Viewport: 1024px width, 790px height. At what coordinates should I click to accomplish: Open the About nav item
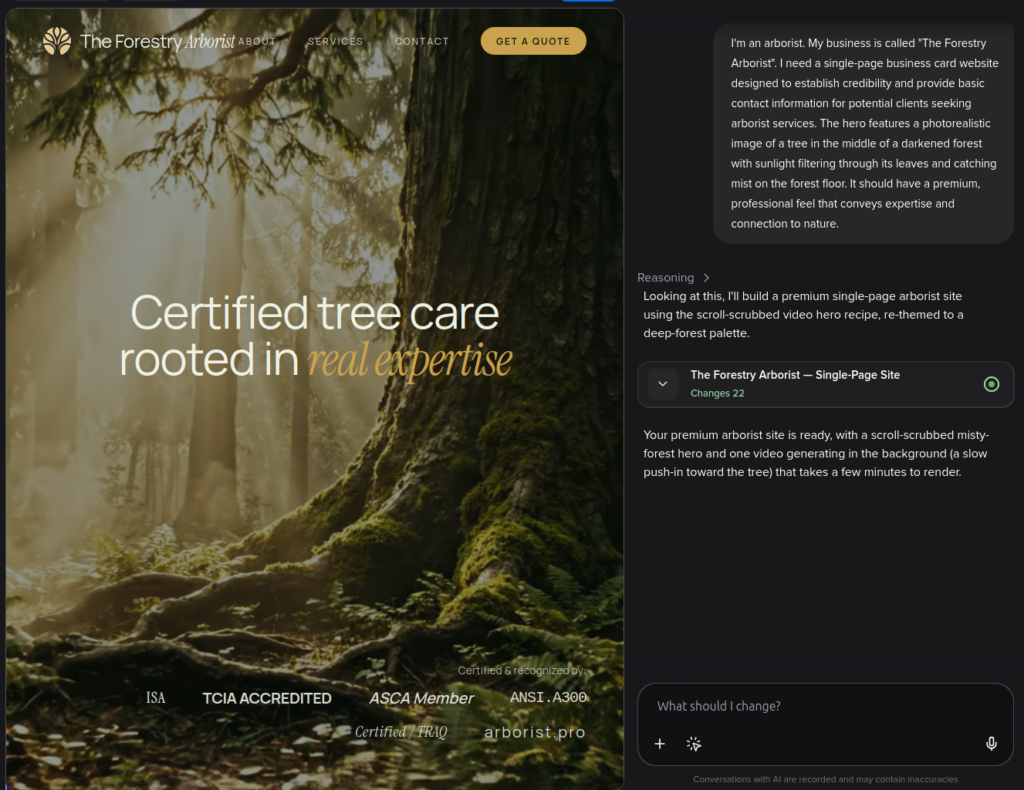pos(257,41)
